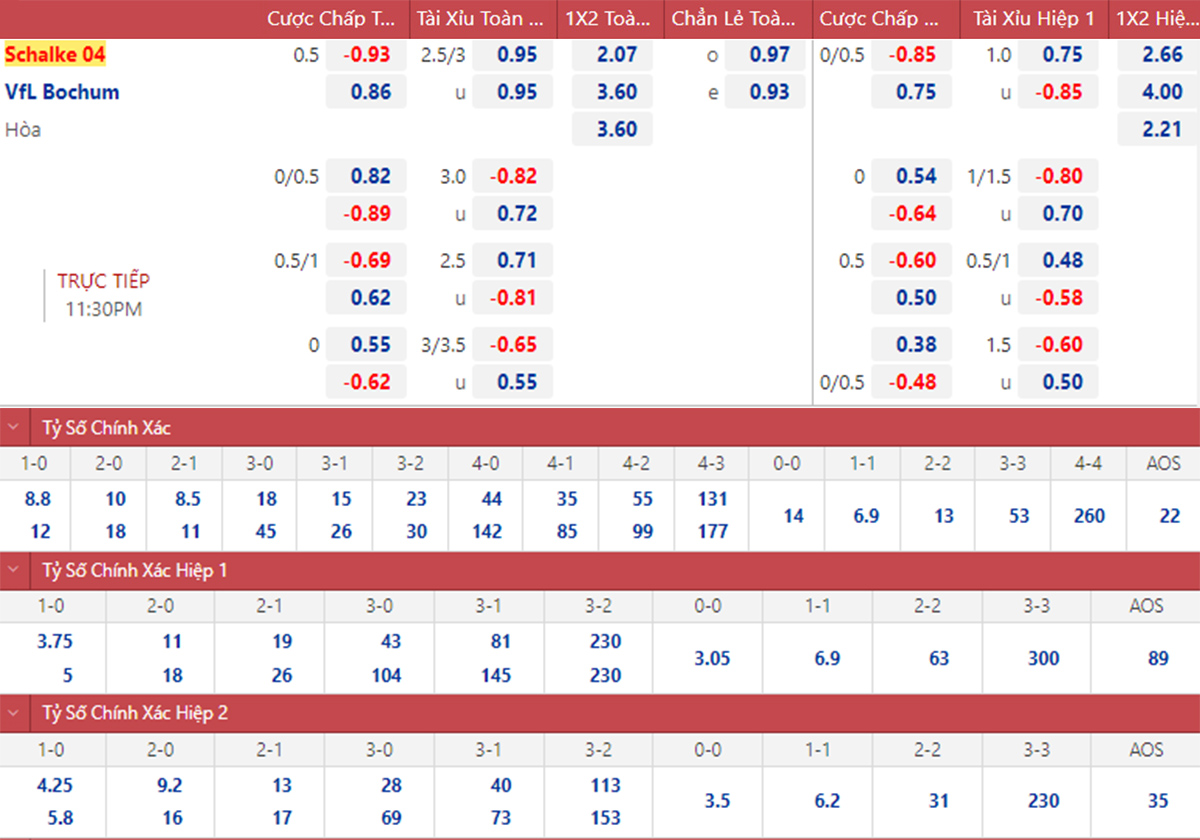Screen dimensions: 1200x840
Task: Bet on full-time 4-4 score at 260
Action: tap(1088, 516)
